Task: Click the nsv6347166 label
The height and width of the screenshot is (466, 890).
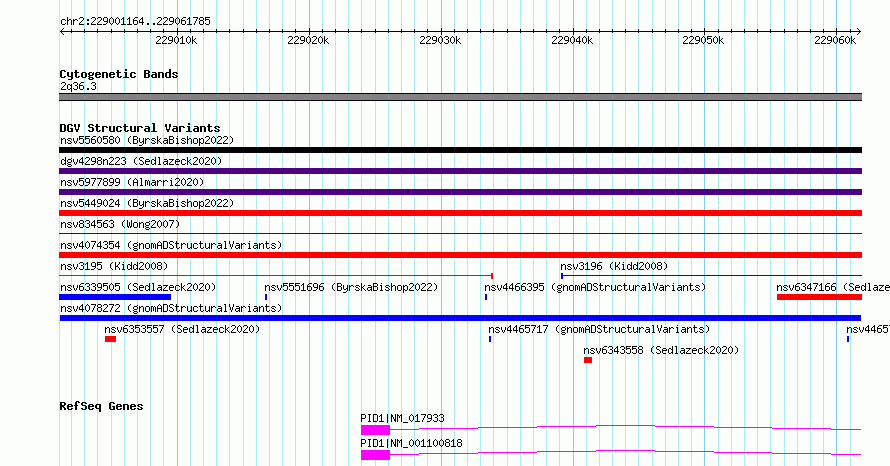Action: [x=833, y=287]
